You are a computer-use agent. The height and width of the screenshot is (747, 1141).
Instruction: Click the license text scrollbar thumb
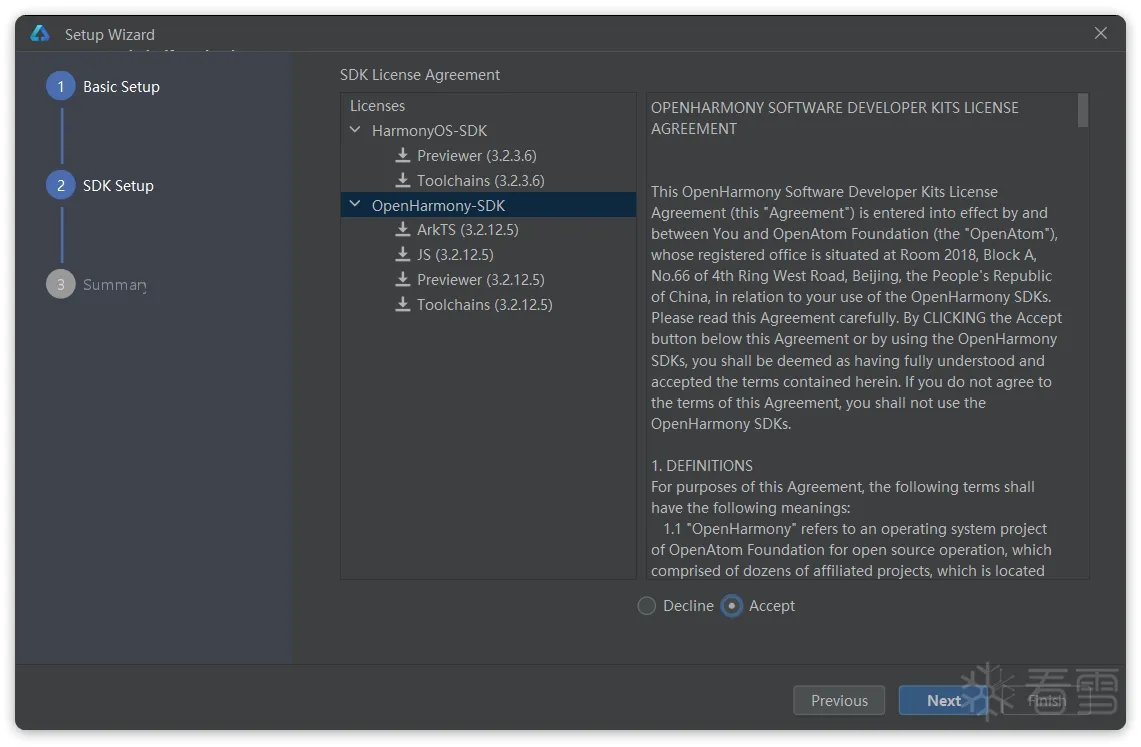[1083, 110]
